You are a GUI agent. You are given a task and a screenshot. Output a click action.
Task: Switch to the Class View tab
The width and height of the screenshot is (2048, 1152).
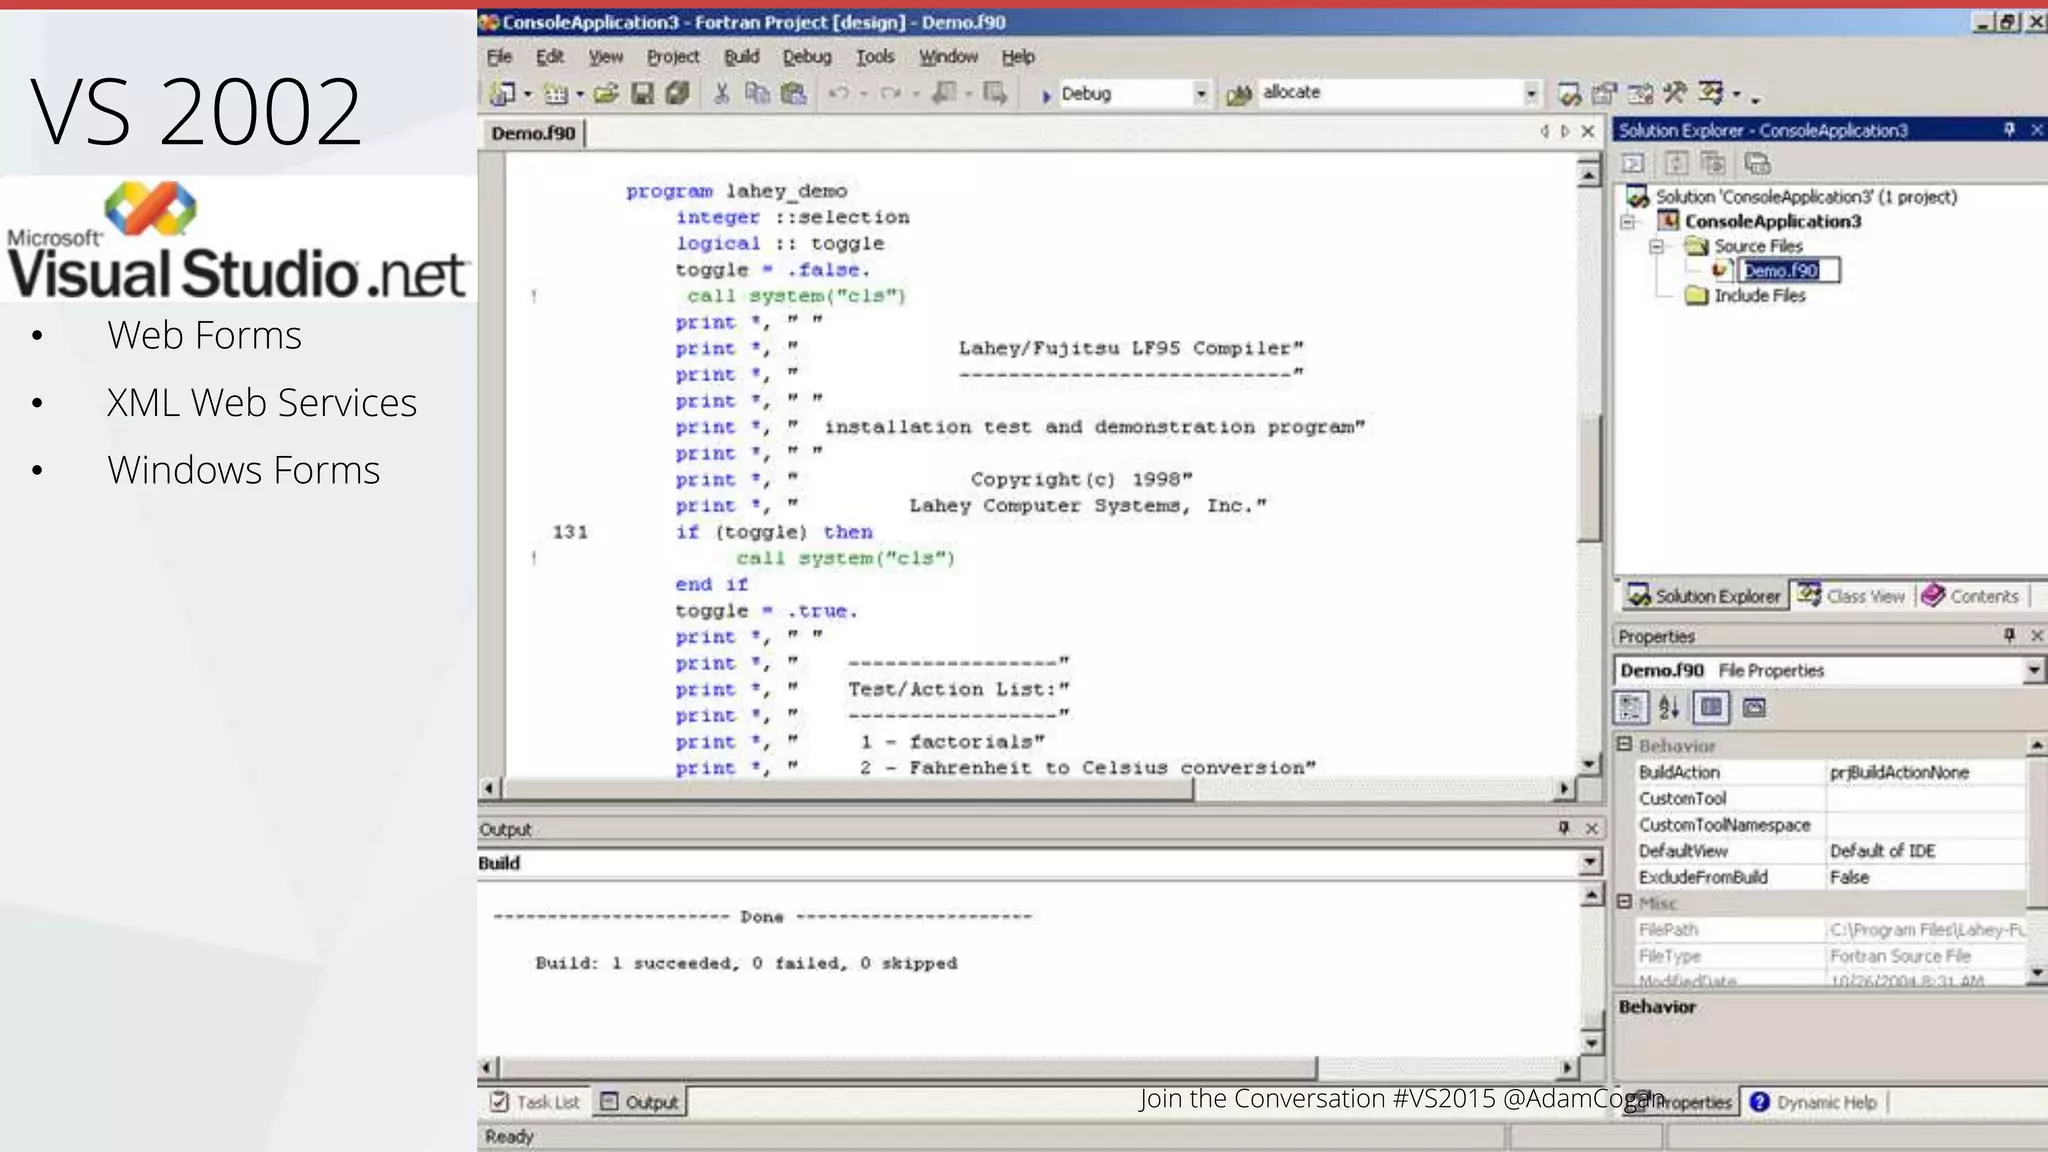click(x=1851, y=596)
